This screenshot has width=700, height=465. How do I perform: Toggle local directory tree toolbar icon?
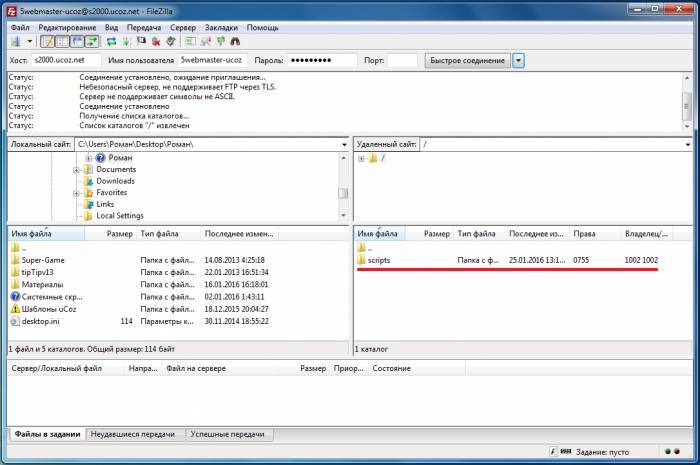point(62,42)
